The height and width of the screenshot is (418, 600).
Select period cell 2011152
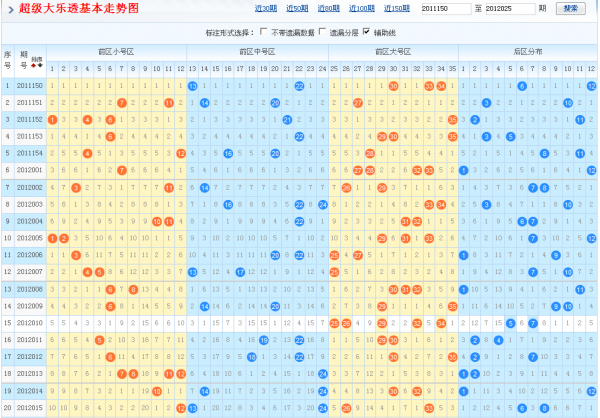(x=30, y=119)
